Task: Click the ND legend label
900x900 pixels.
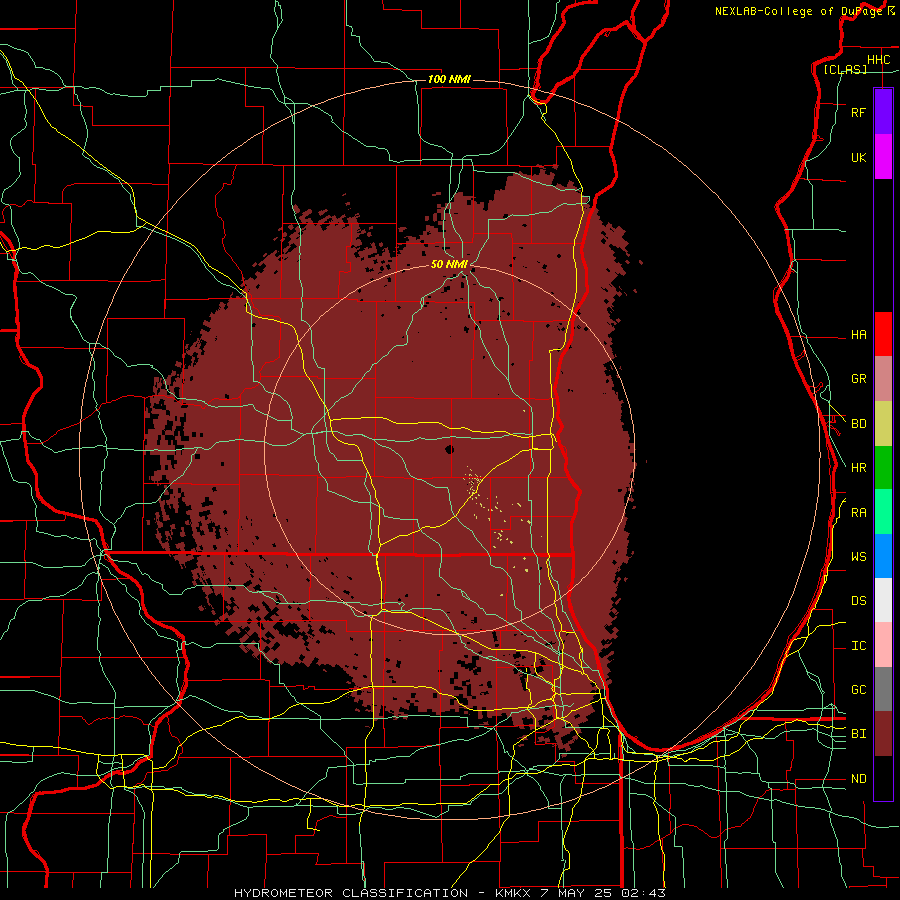Action: click(x=858, y=779)
